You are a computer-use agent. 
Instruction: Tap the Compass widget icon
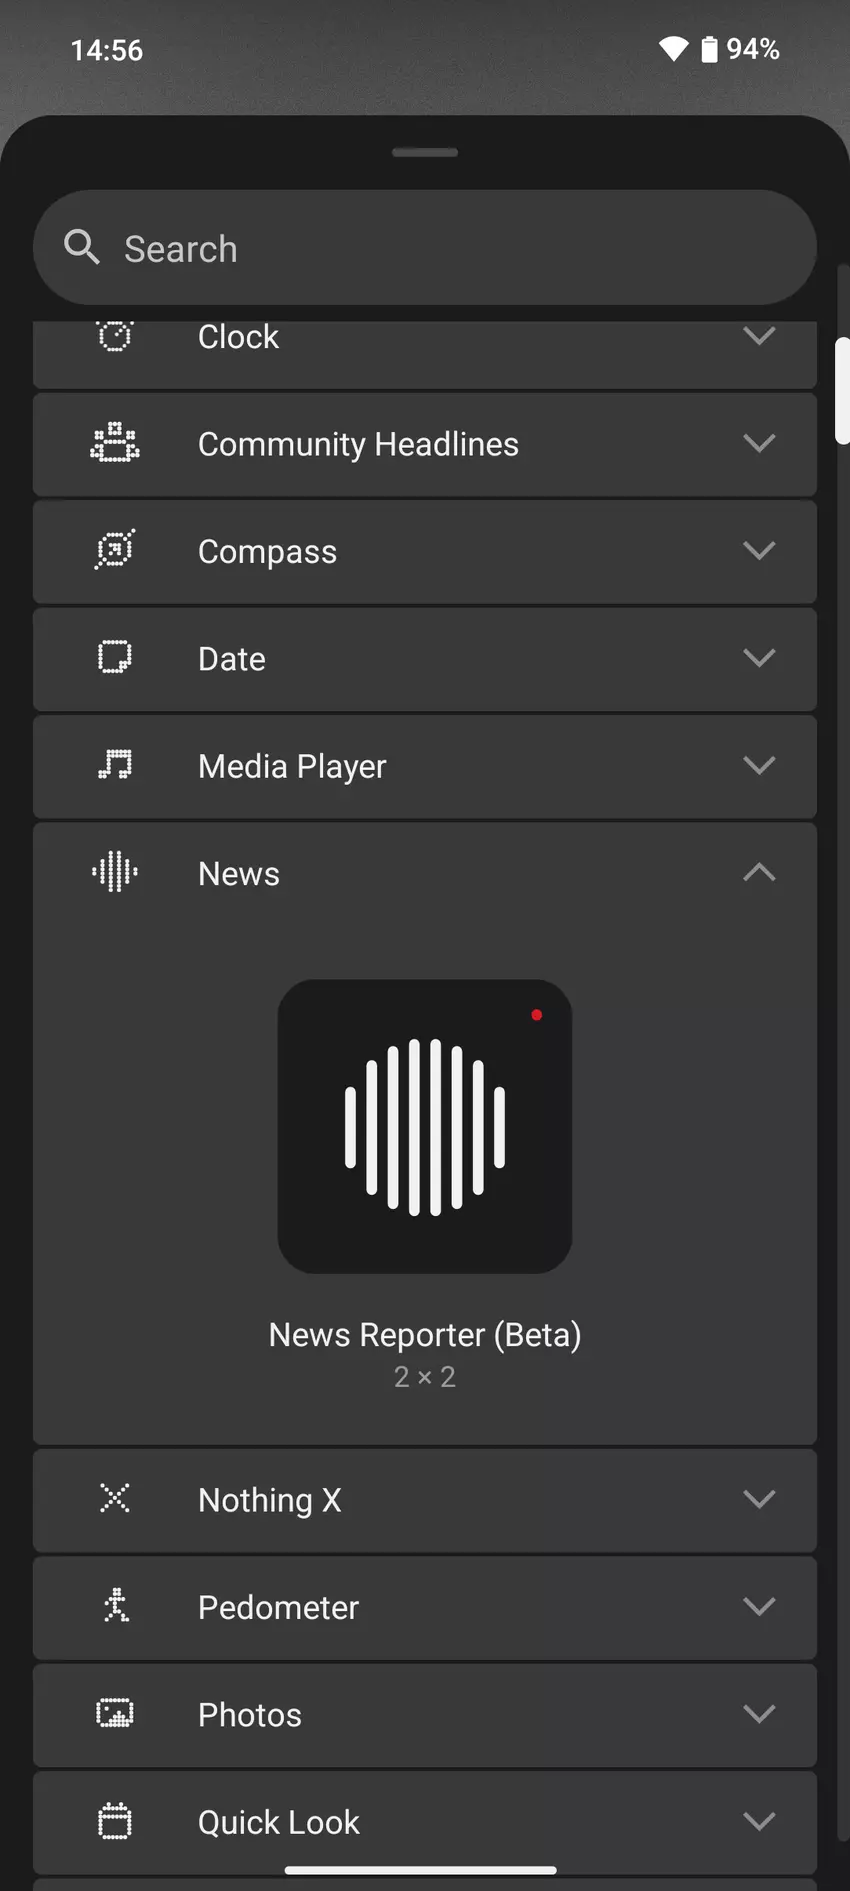click(x=115, y=550)
